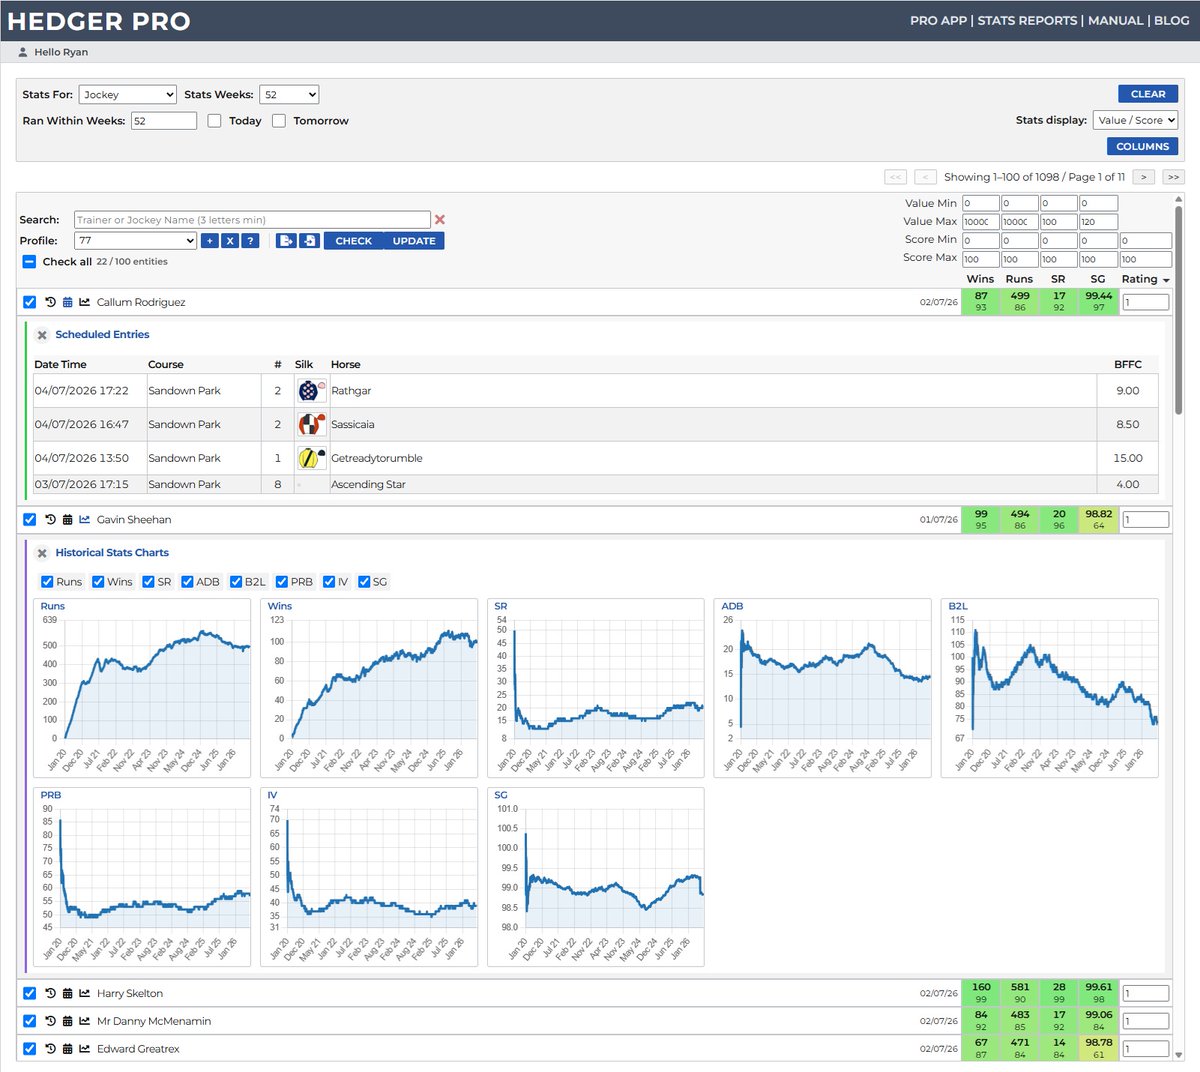This screenshot has height=1072, width=1200.
Task: Click the CLEAR button
Action: (x=1148, y=94)
